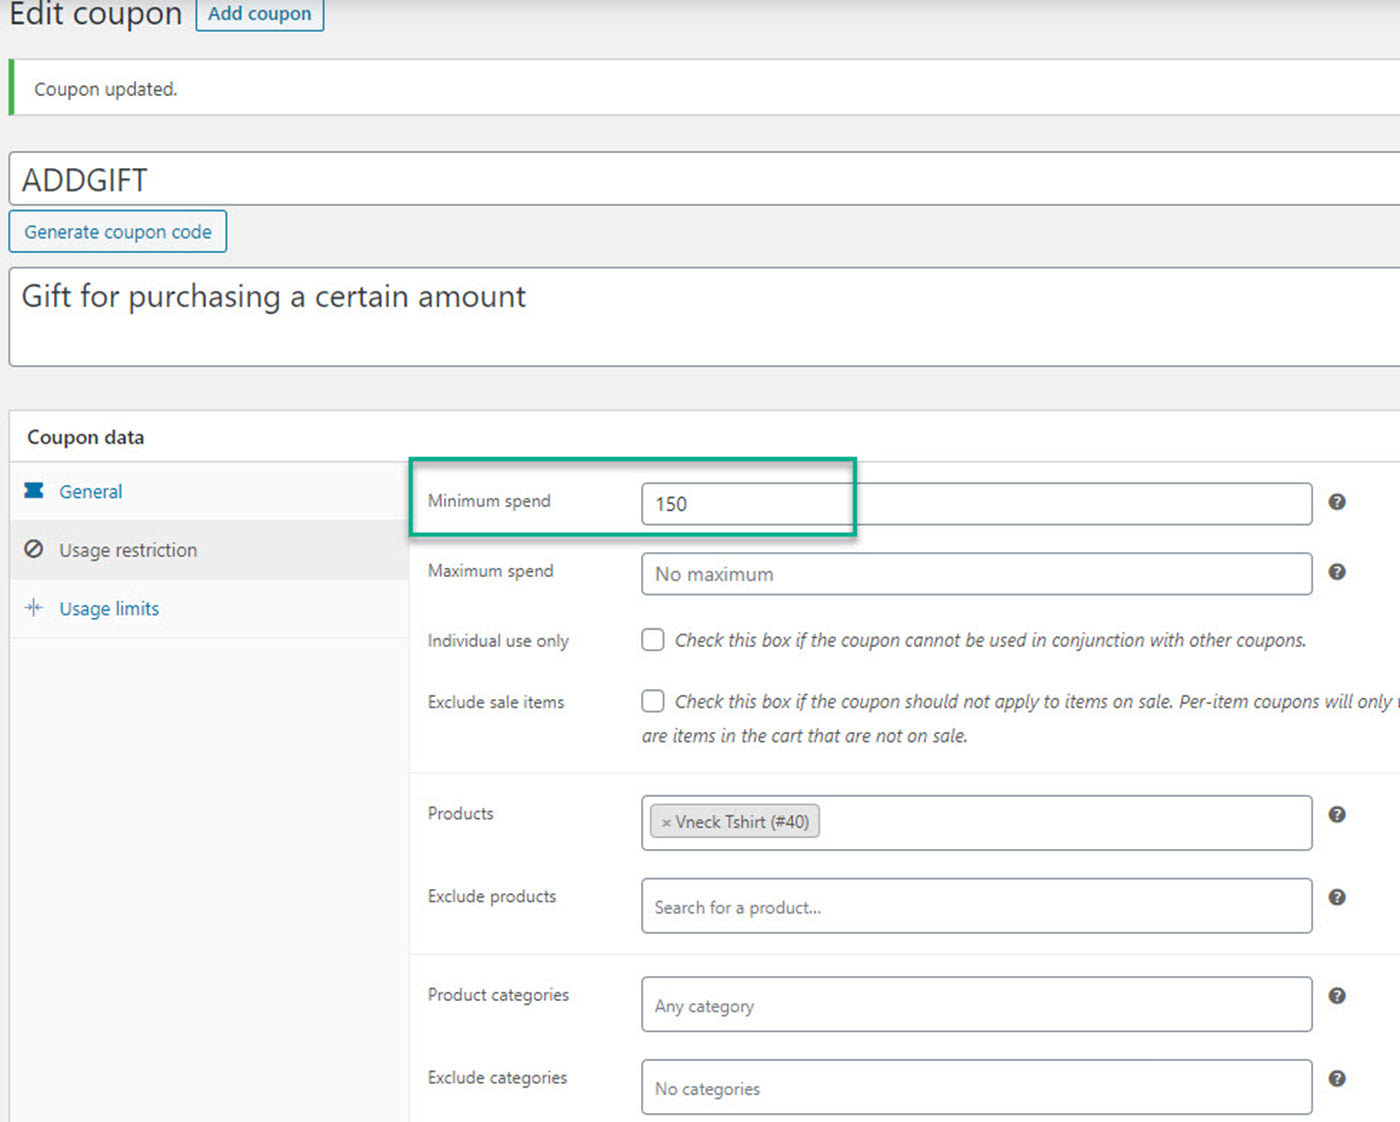
Task: Open the Usage restriction tab
Action: click(x=127, y=550)
